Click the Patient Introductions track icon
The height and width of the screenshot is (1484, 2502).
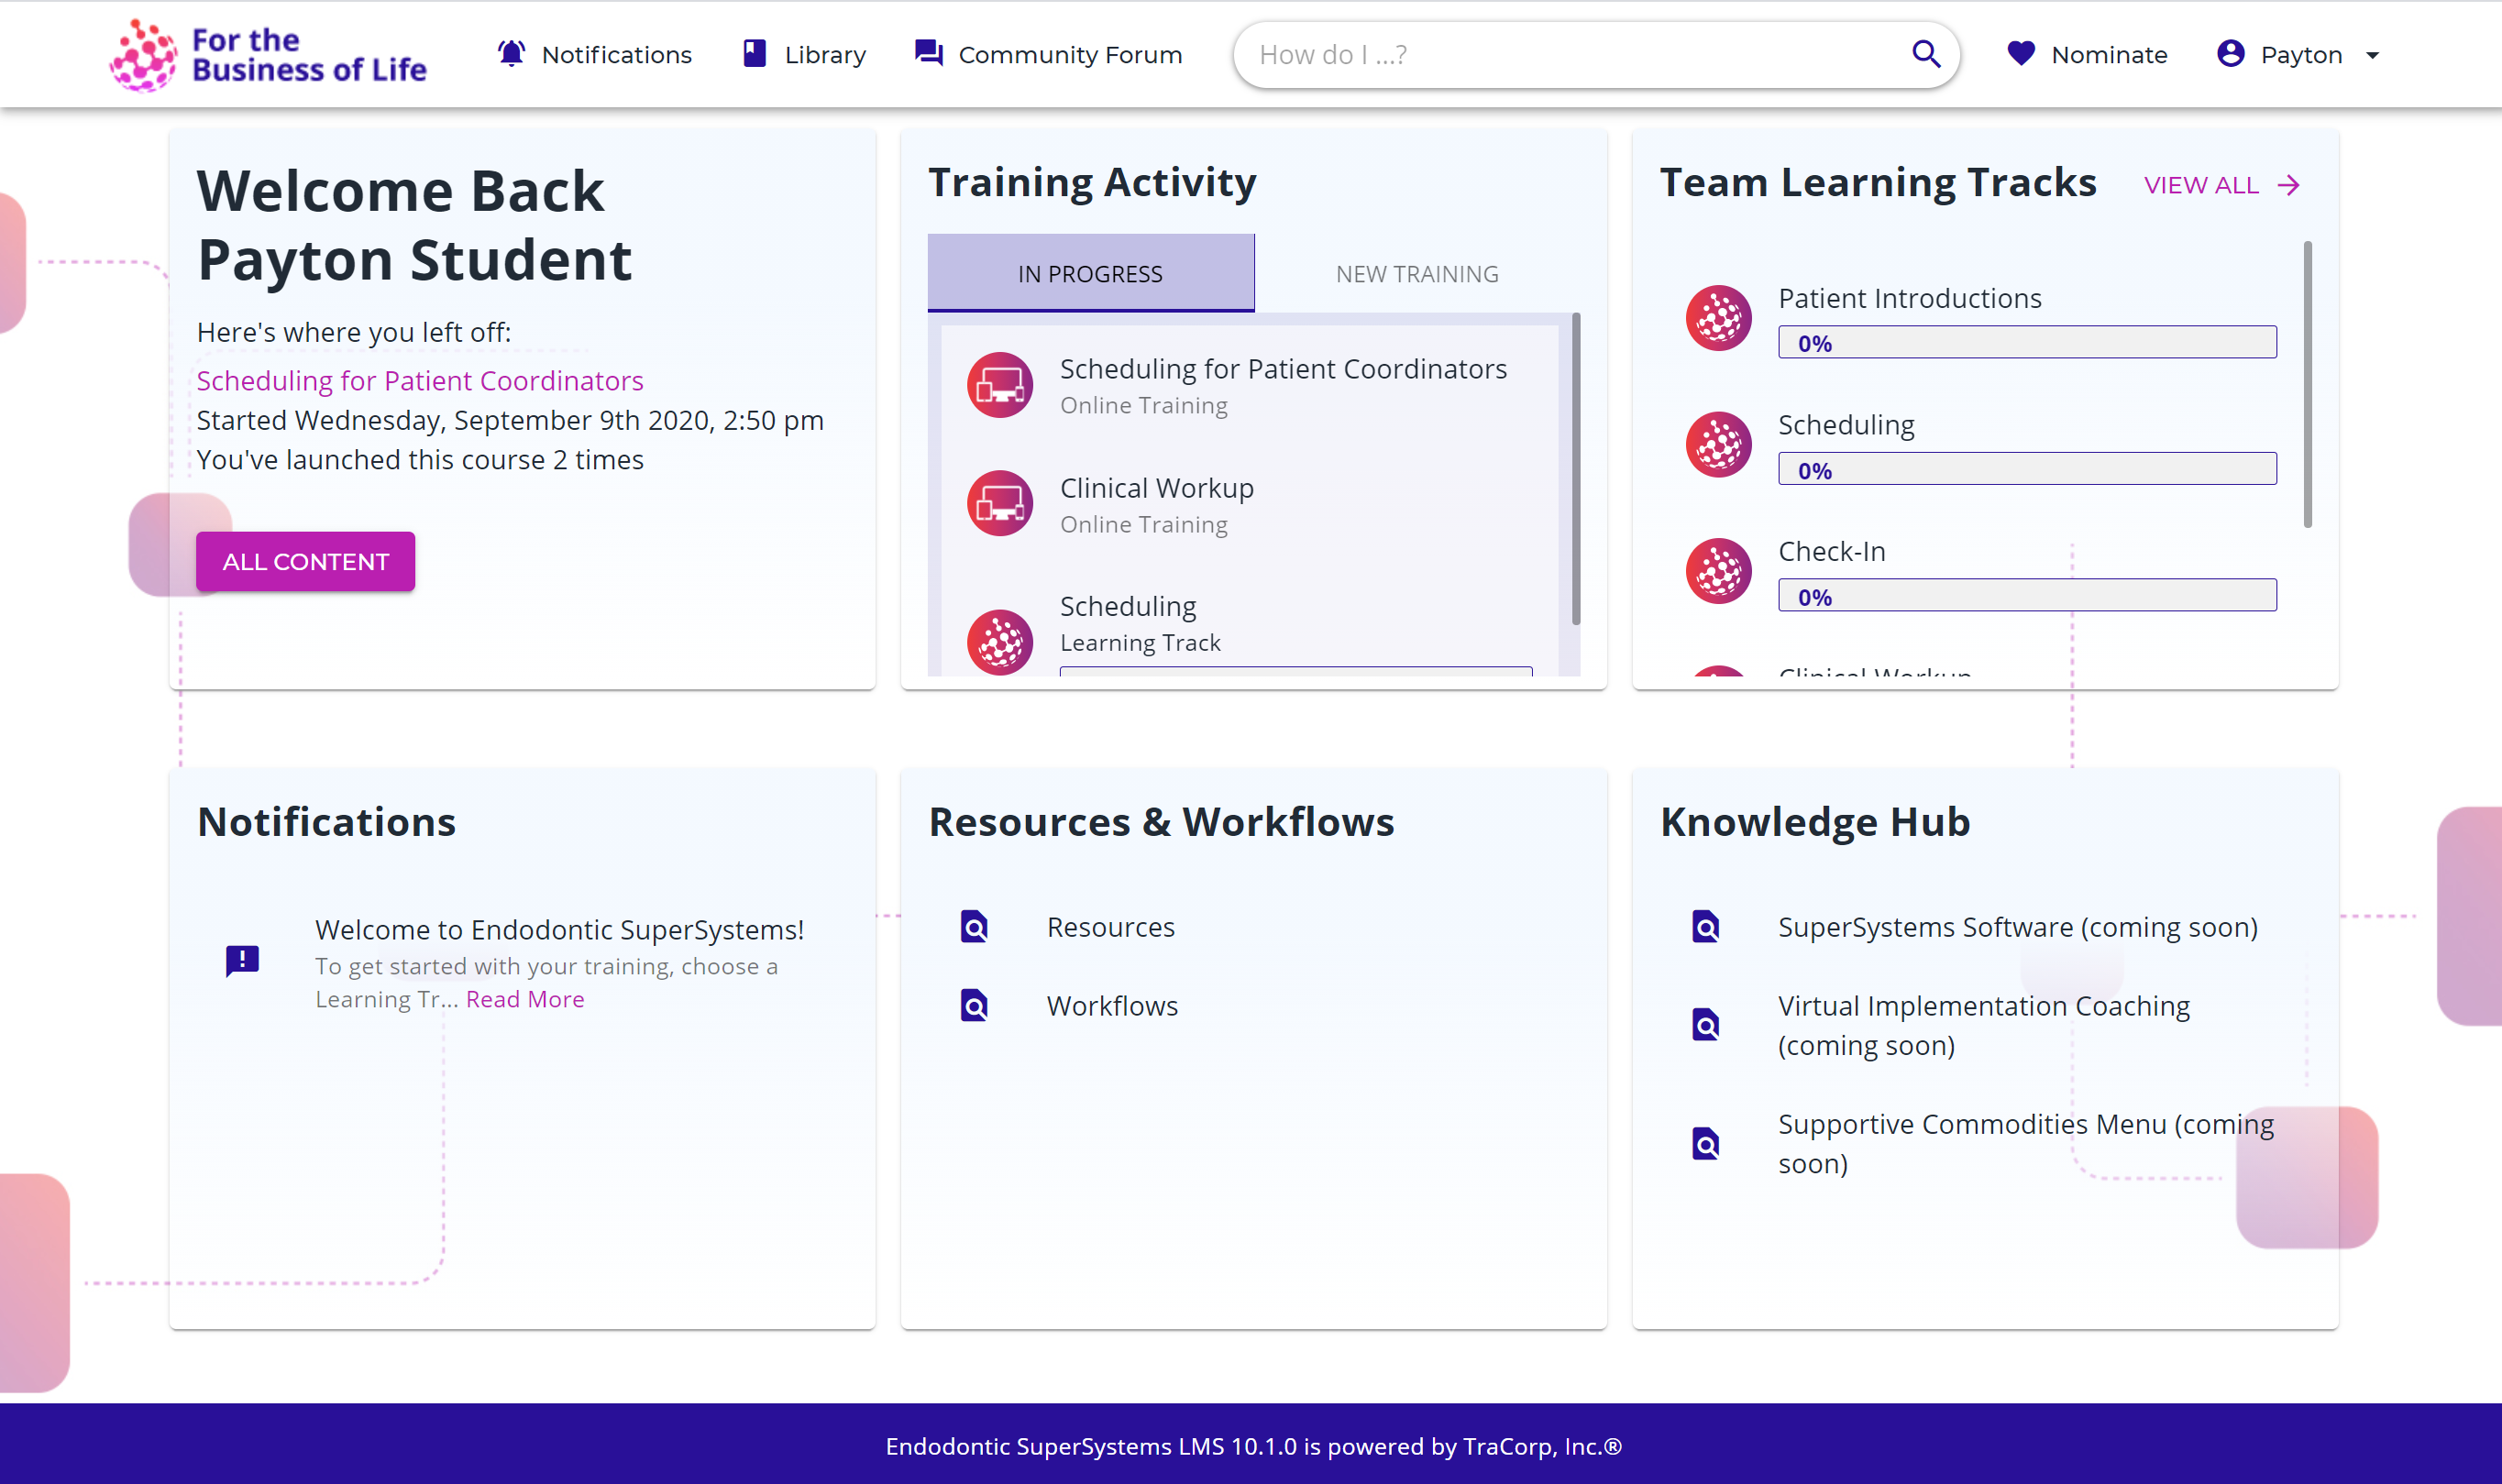[x=1717, y=319]
